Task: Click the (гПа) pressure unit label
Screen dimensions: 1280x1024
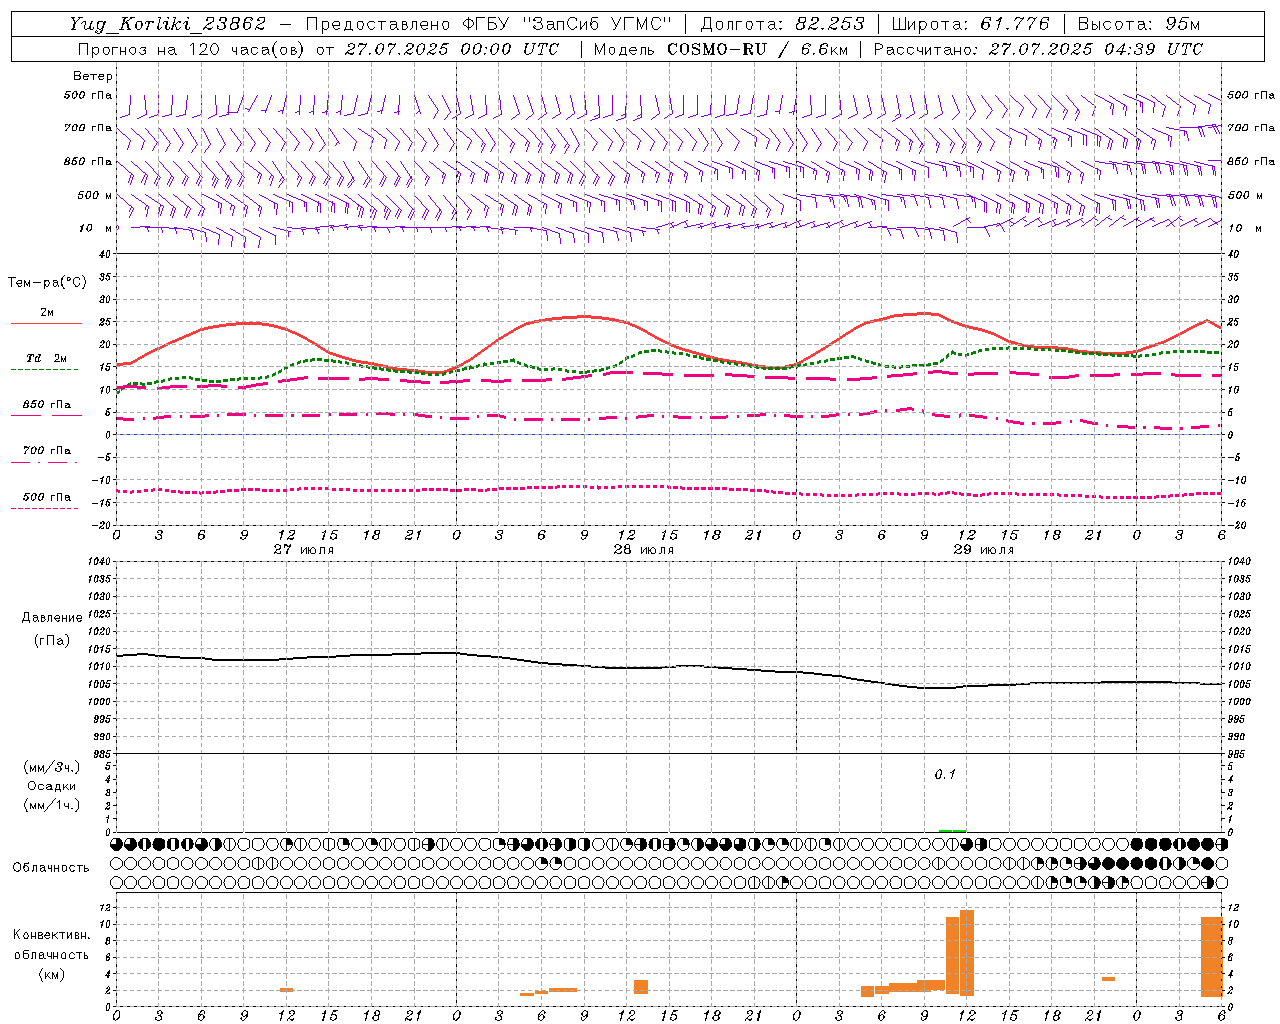Action: coord(52,640)
